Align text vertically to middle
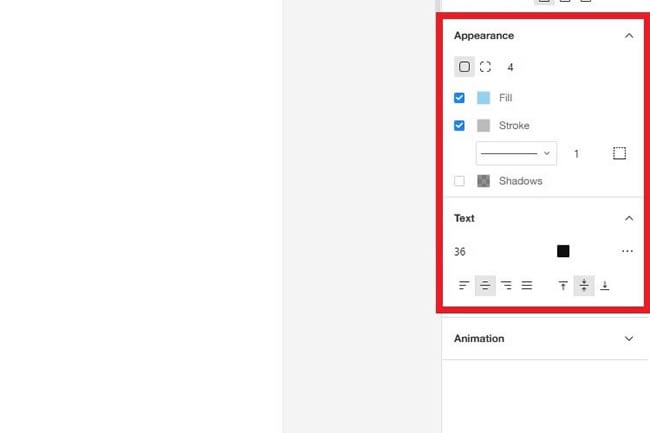Image resolution: width=650 pixels, height=433 pixels. (x=584, y=285)
